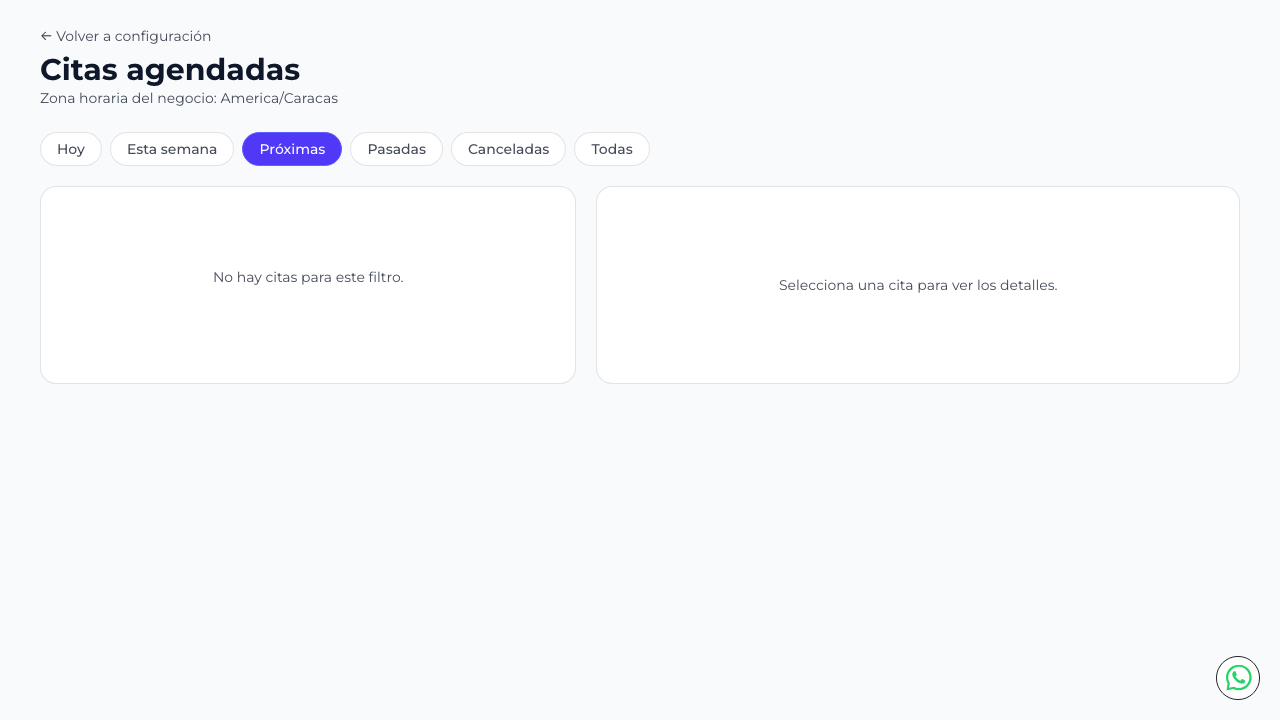Click the green WhatsApp phone logo
The width and height of the screenshot is (1280, 720).
1238,678
